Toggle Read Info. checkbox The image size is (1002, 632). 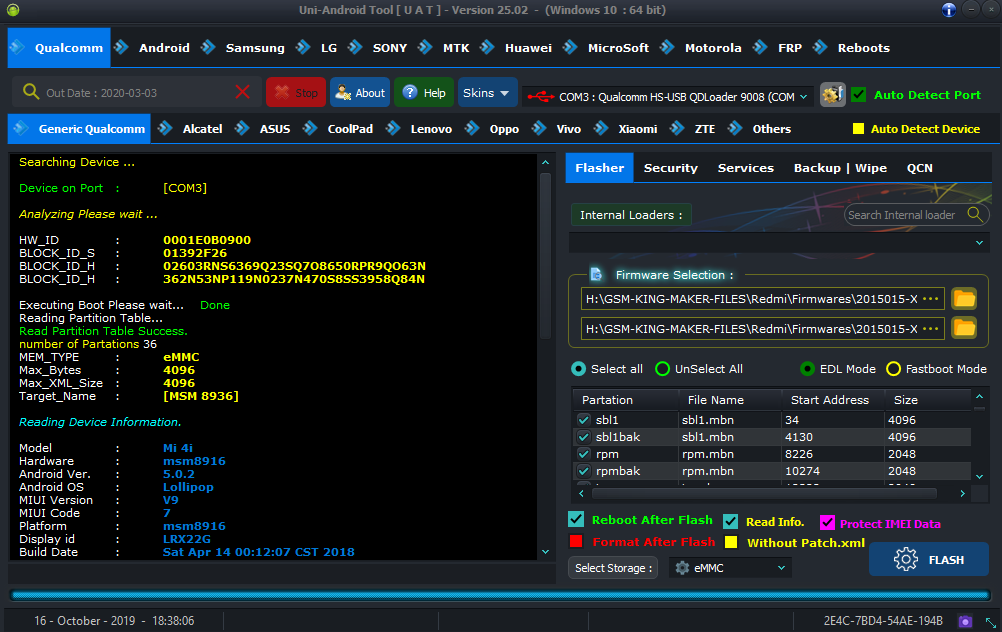pyautogui.click(x=730, y=521)
